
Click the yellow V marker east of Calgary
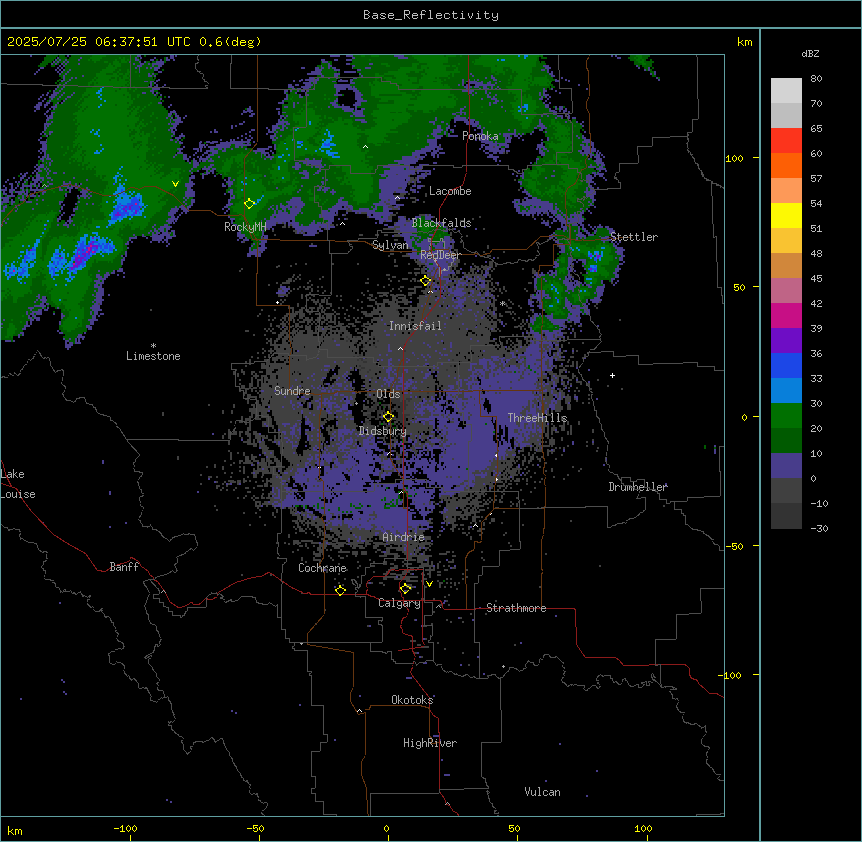[x=429, y=584]
